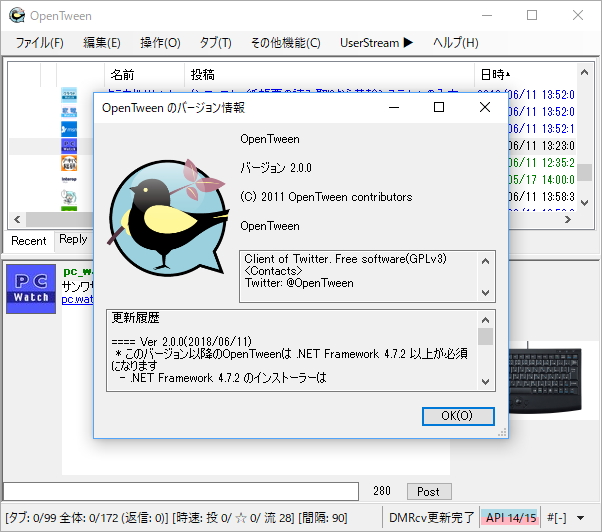602x532 pixels.
Task: Select the 06/11 13:52:1 timeline row
Action: click(541, 129)
